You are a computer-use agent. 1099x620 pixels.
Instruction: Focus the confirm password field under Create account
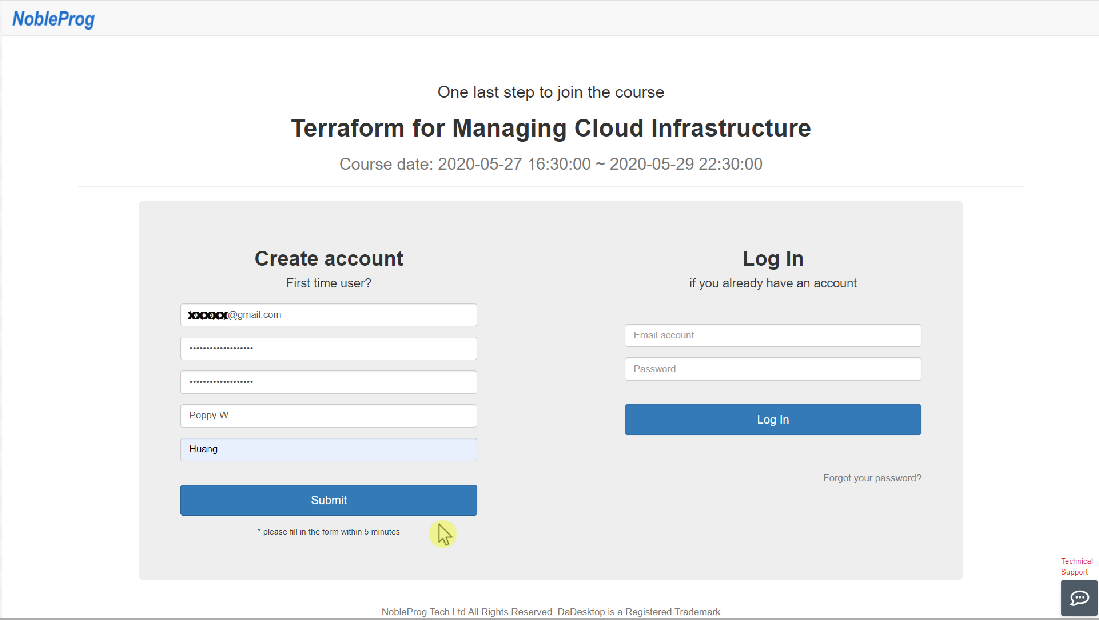point(329,383)
